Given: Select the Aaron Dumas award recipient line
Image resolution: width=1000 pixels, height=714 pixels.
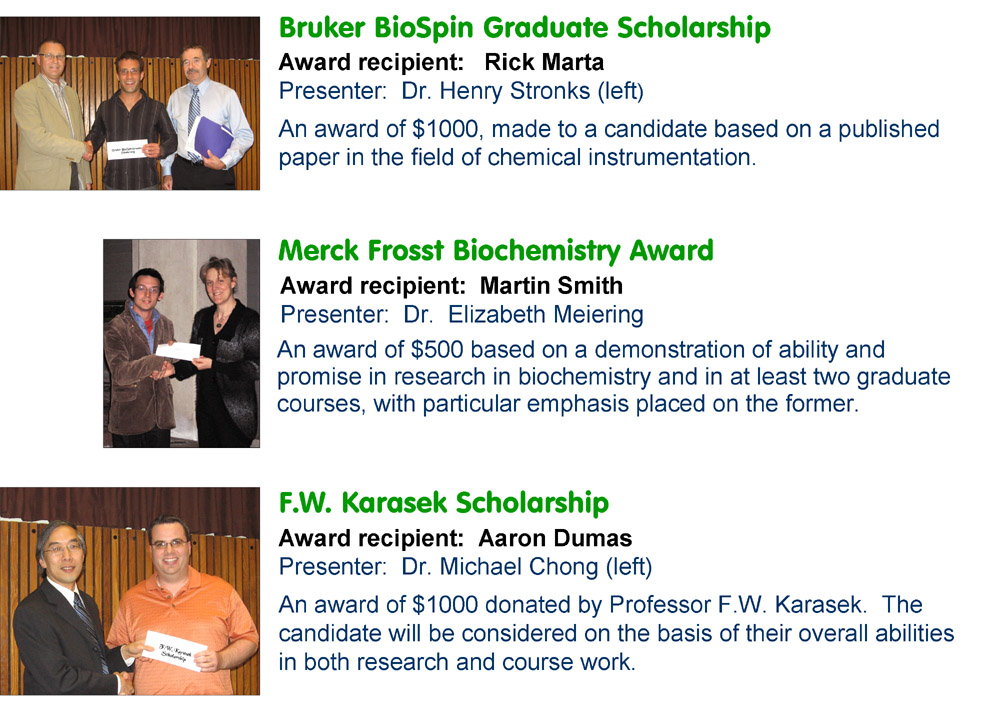Looking at the screenshot, I should click(x=455, y=539).
